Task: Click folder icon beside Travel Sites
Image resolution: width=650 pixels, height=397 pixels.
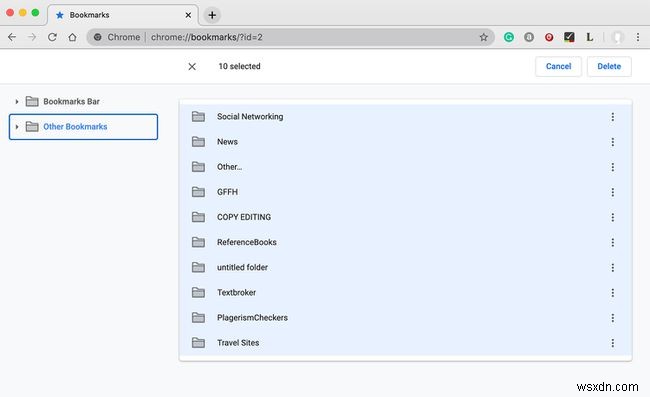Action: 198,343
